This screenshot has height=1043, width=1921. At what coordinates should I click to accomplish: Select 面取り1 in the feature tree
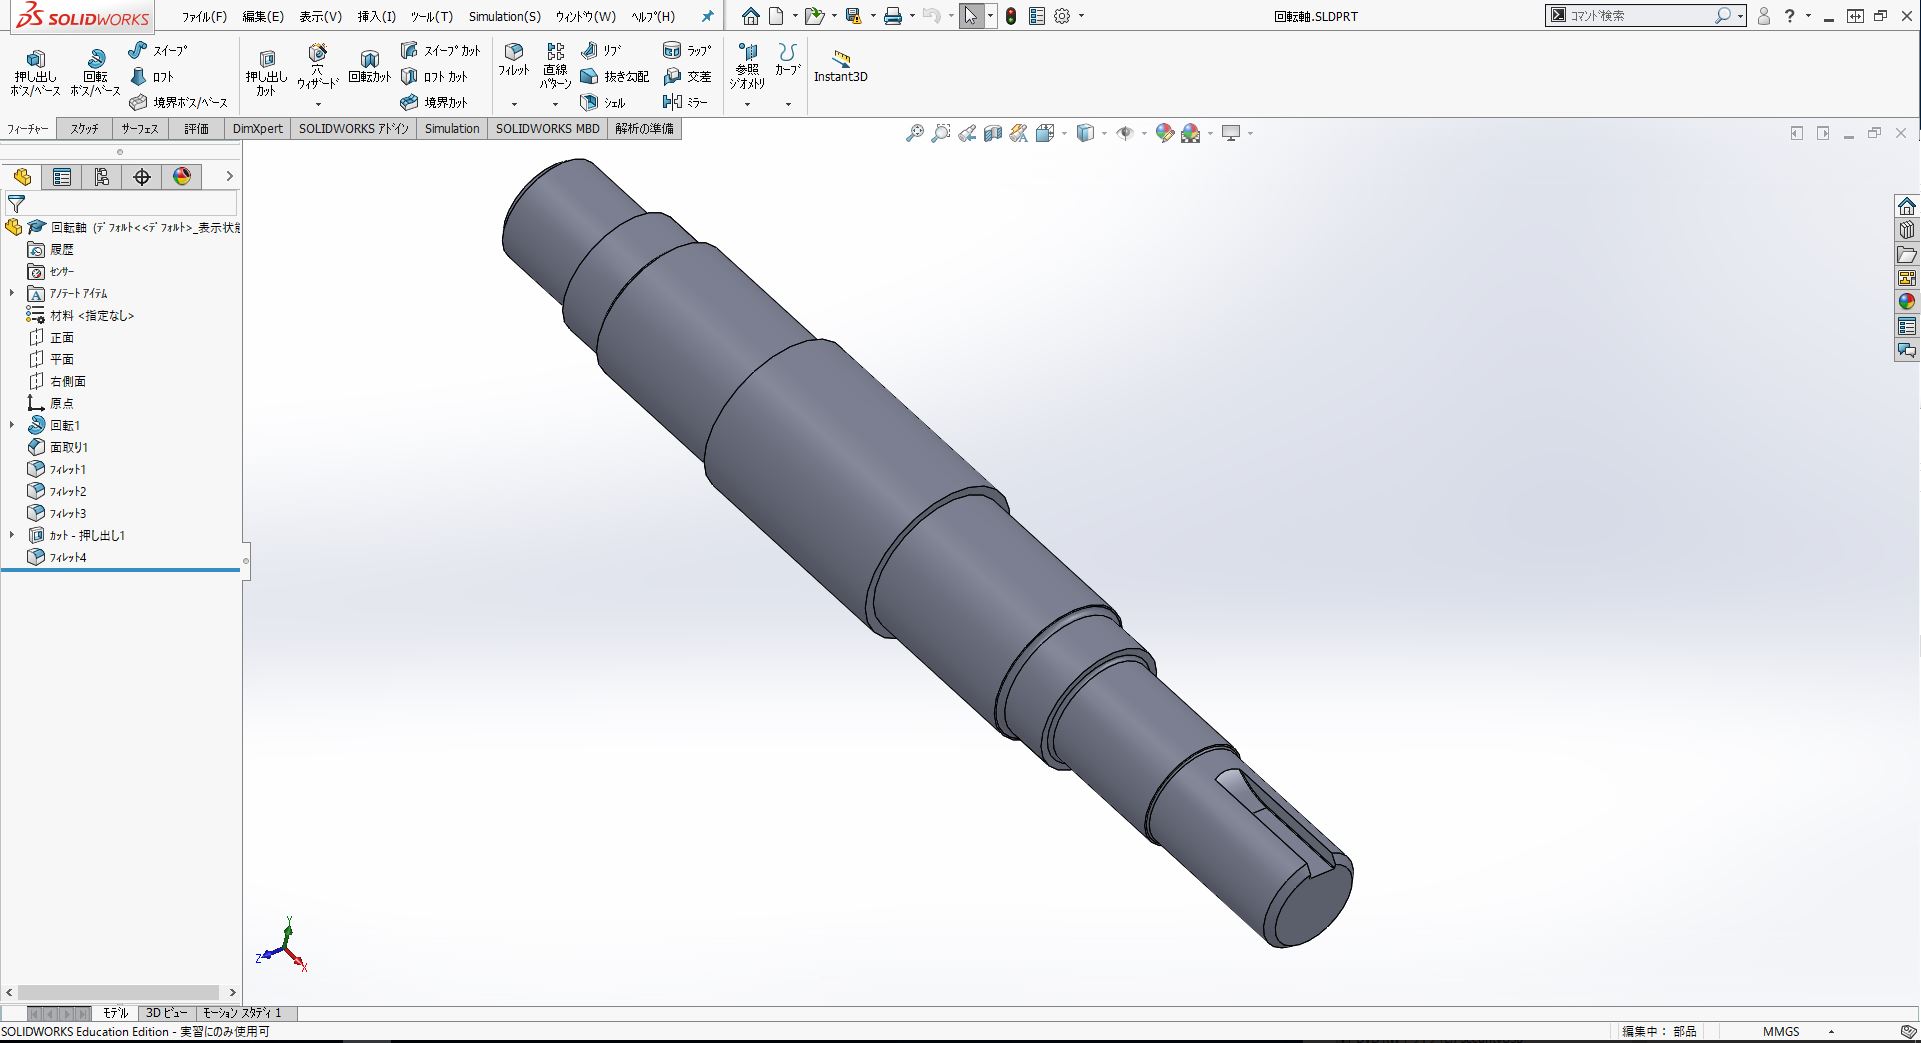point(58,447)
